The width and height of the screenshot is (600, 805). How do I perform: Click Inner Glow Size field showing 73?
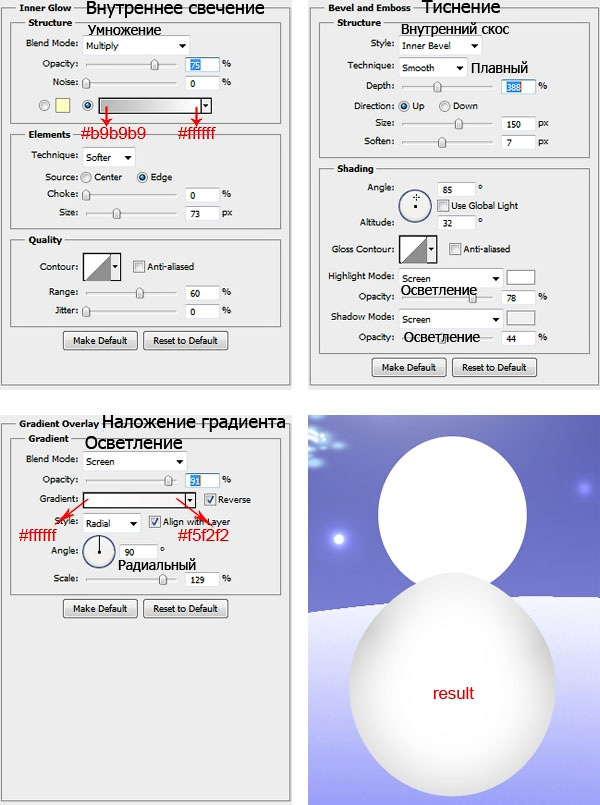202,214
